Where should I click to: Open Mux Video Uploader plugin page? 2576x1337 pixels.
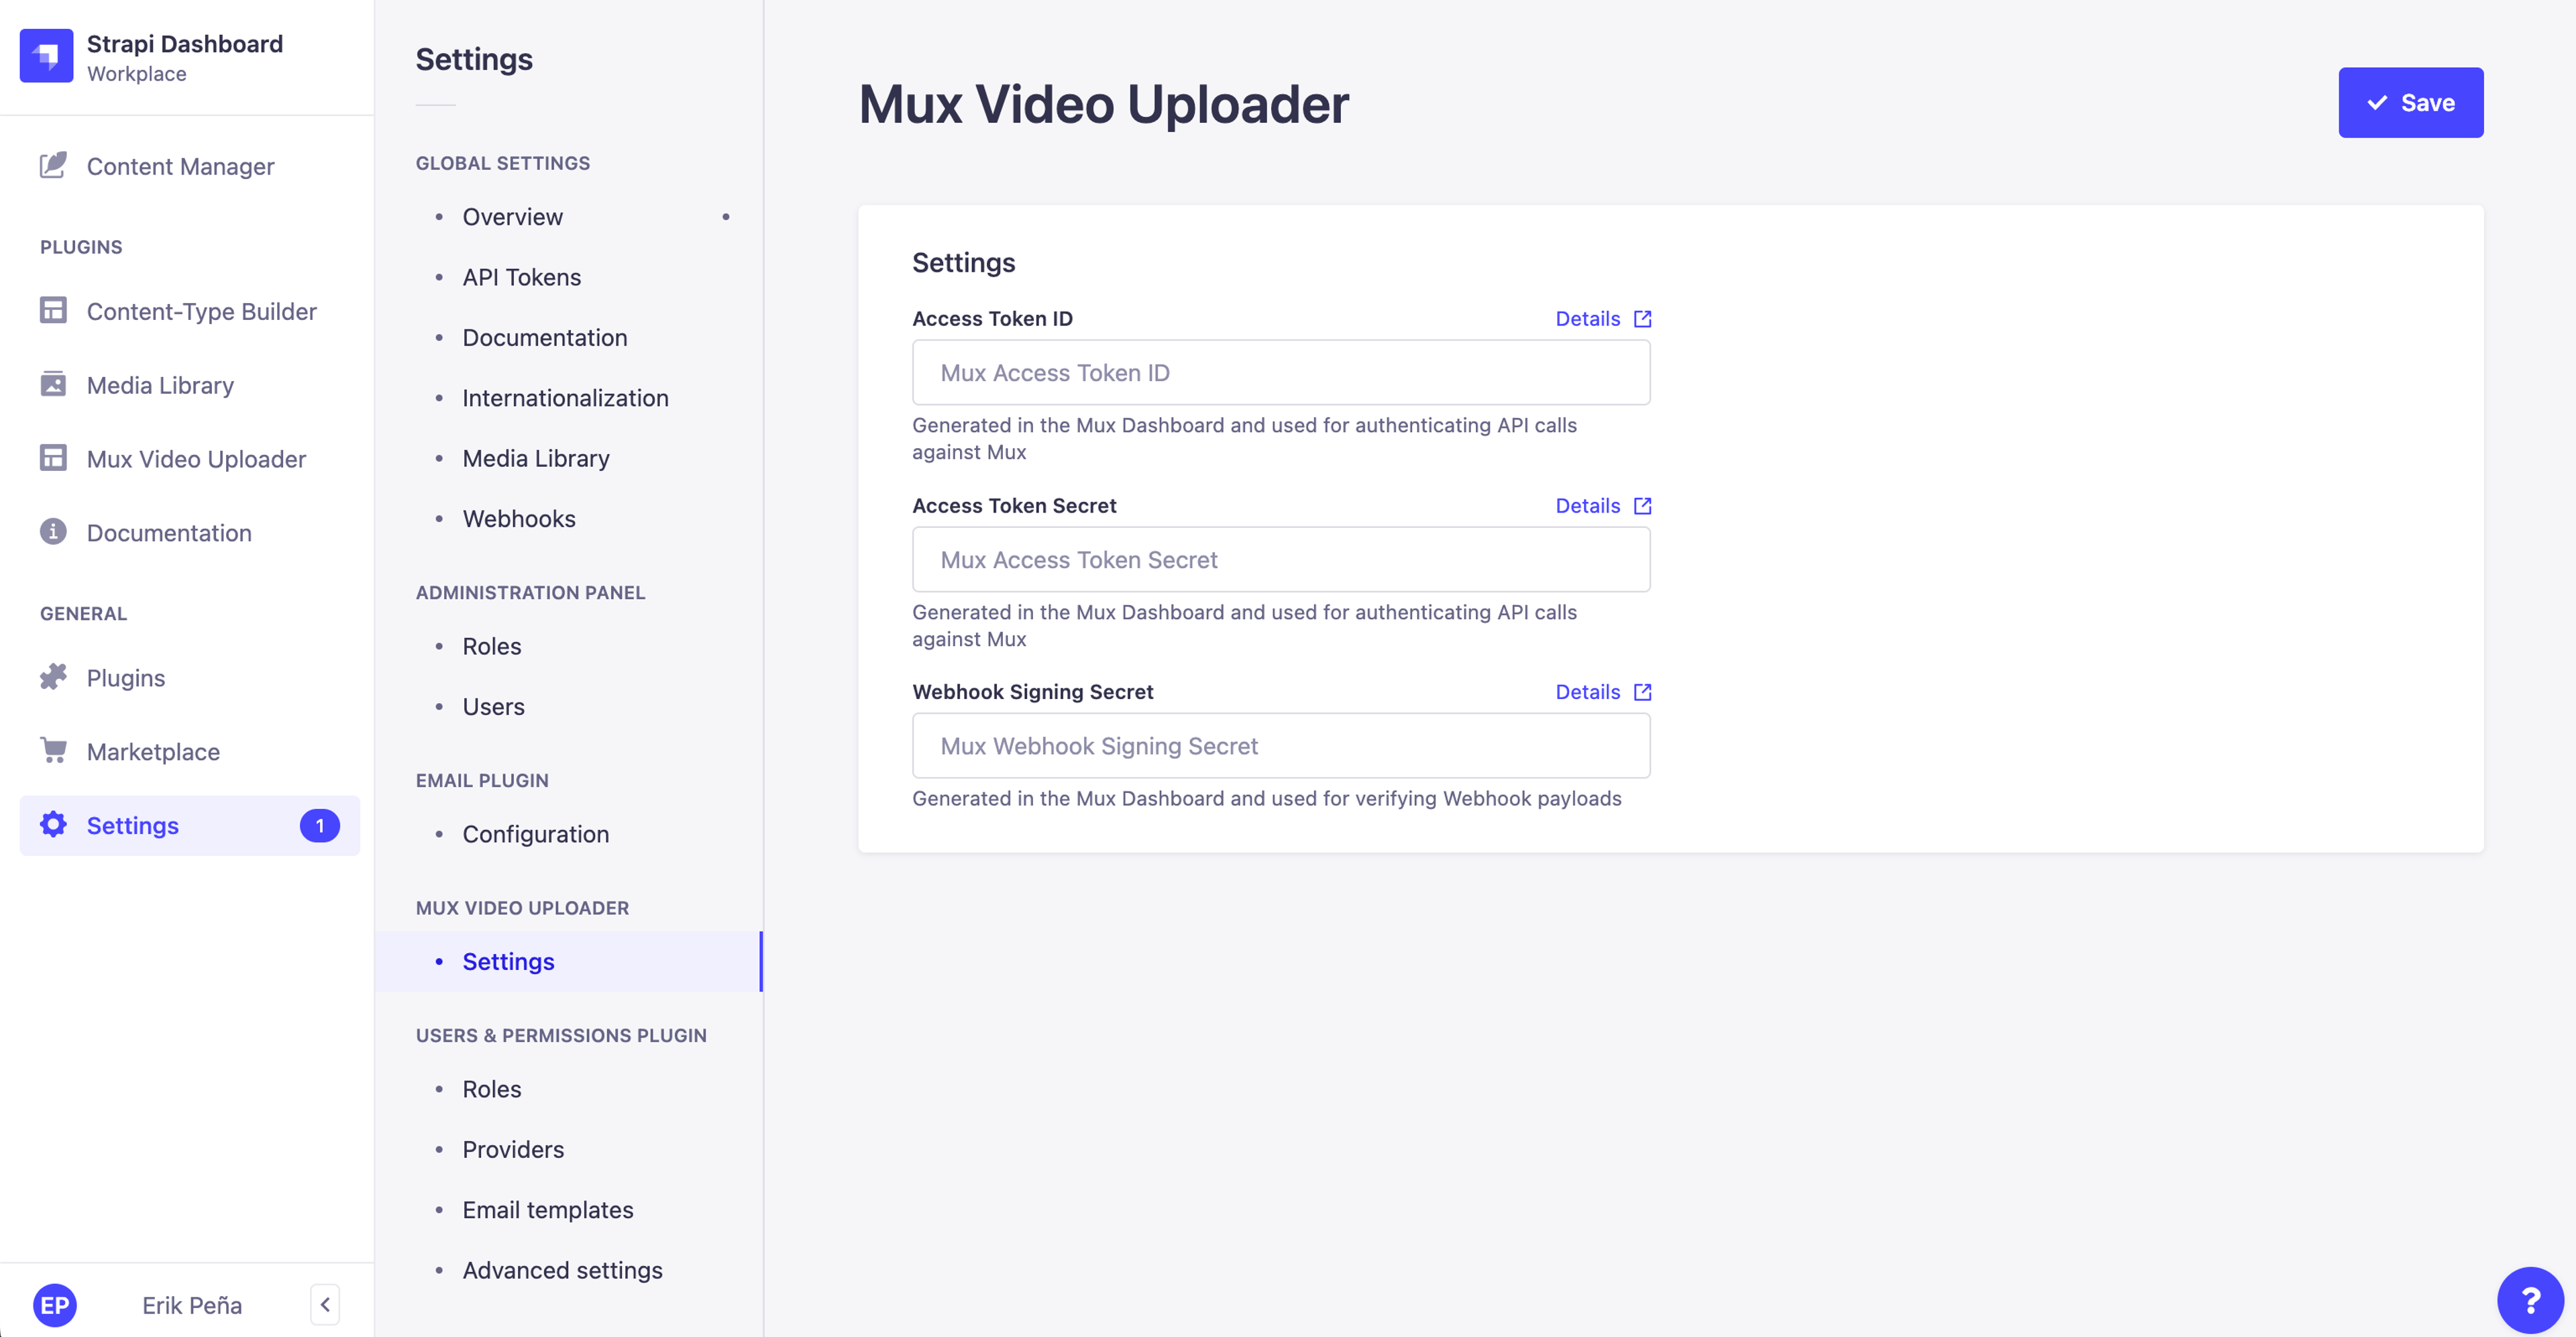point(189,459)
